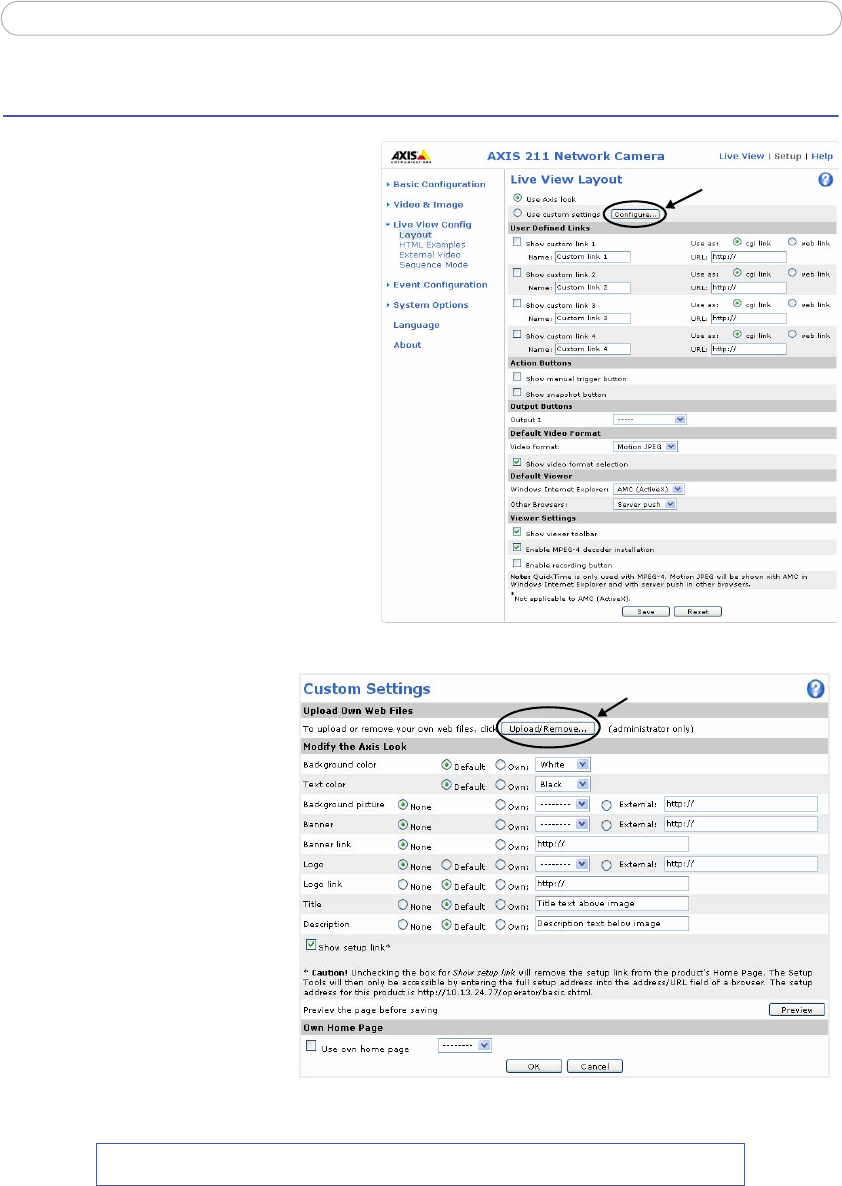Viewport: 842px width, 1186px height.
Task: Open help icon on Live View Layout
Action: tap(825, 179)
